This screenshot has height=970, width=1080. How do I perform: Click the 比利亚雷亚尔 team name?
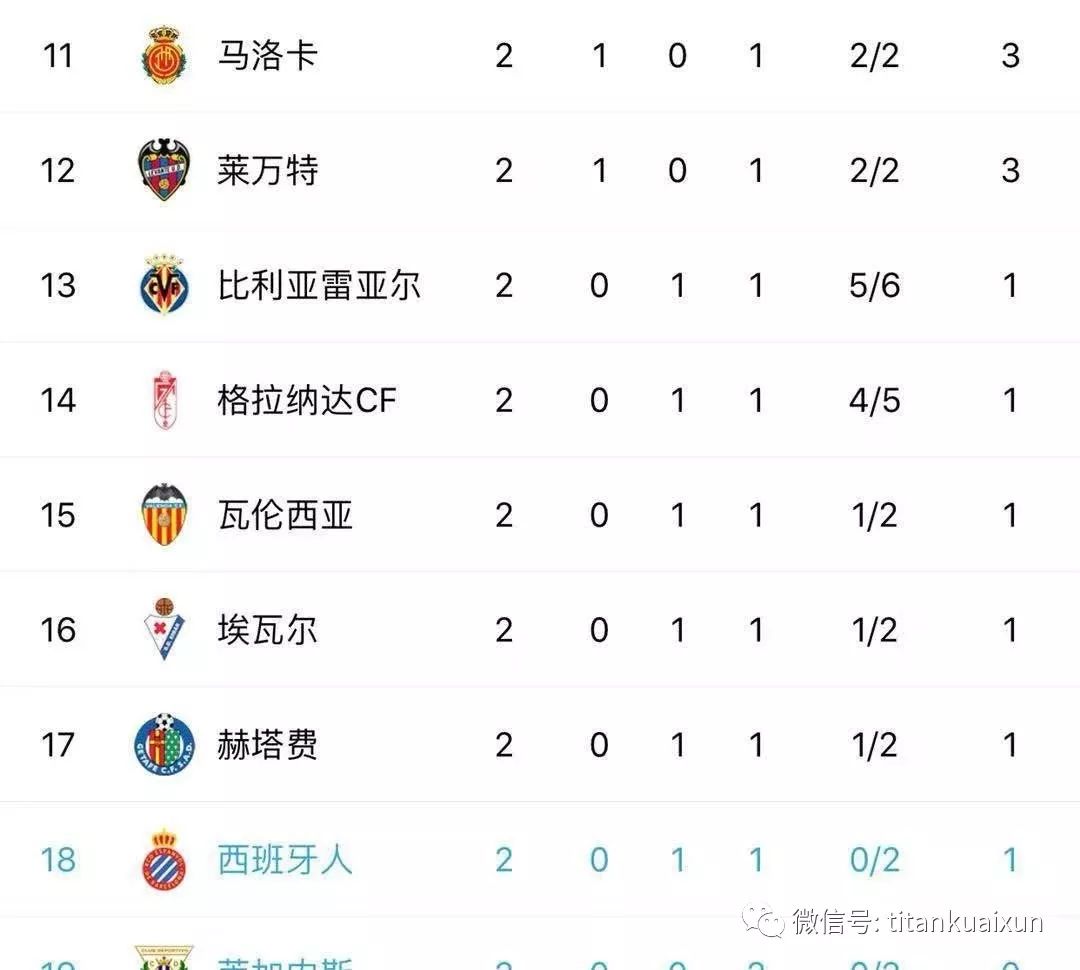click(319, 285)
